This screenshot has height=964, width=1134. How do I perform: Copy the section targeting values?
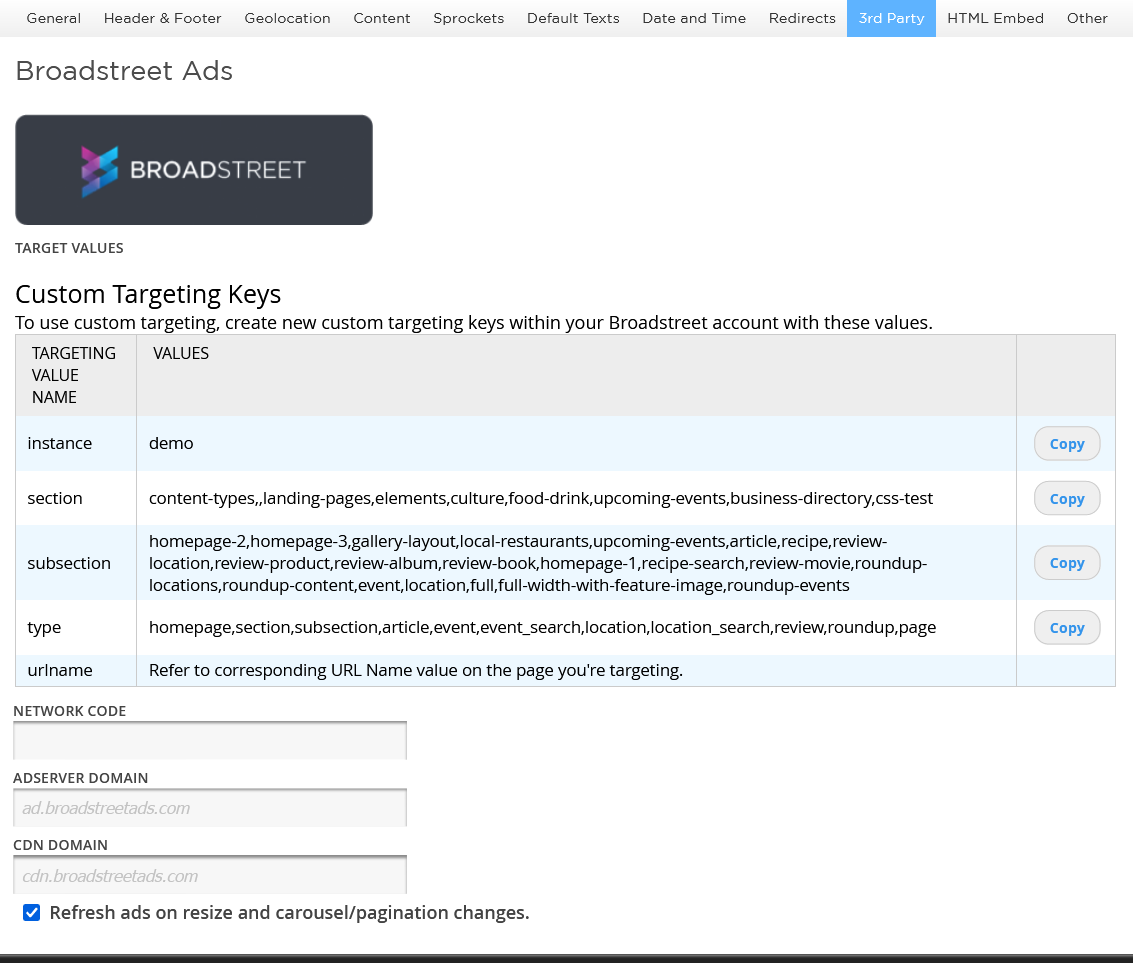pyautogui.click(x=1067, y=498)
